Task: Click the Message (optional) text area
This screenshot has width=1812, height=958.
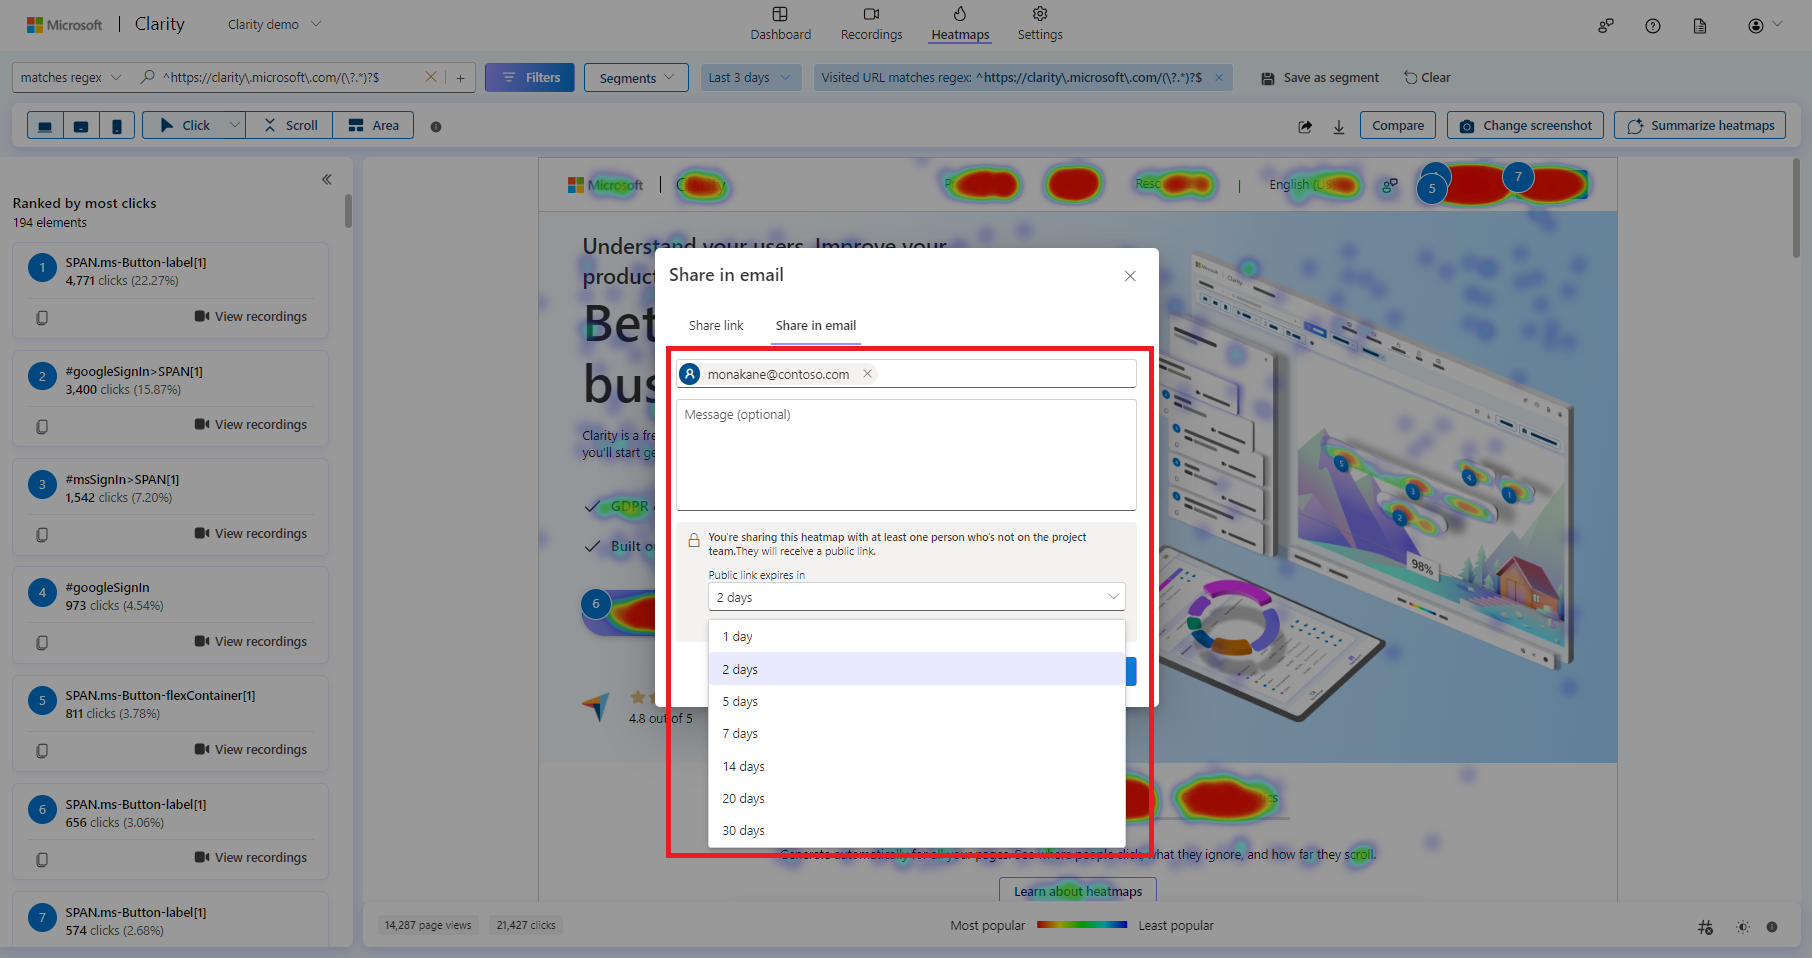Action: pos(906,455)
